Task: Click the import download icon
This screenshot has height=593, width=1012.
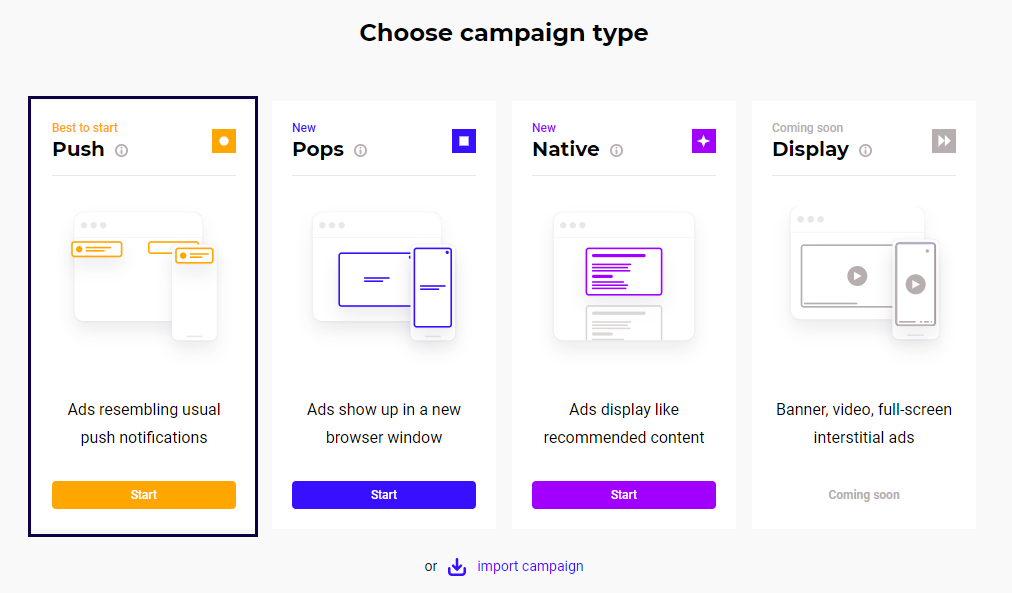Action: coord(457,567)
